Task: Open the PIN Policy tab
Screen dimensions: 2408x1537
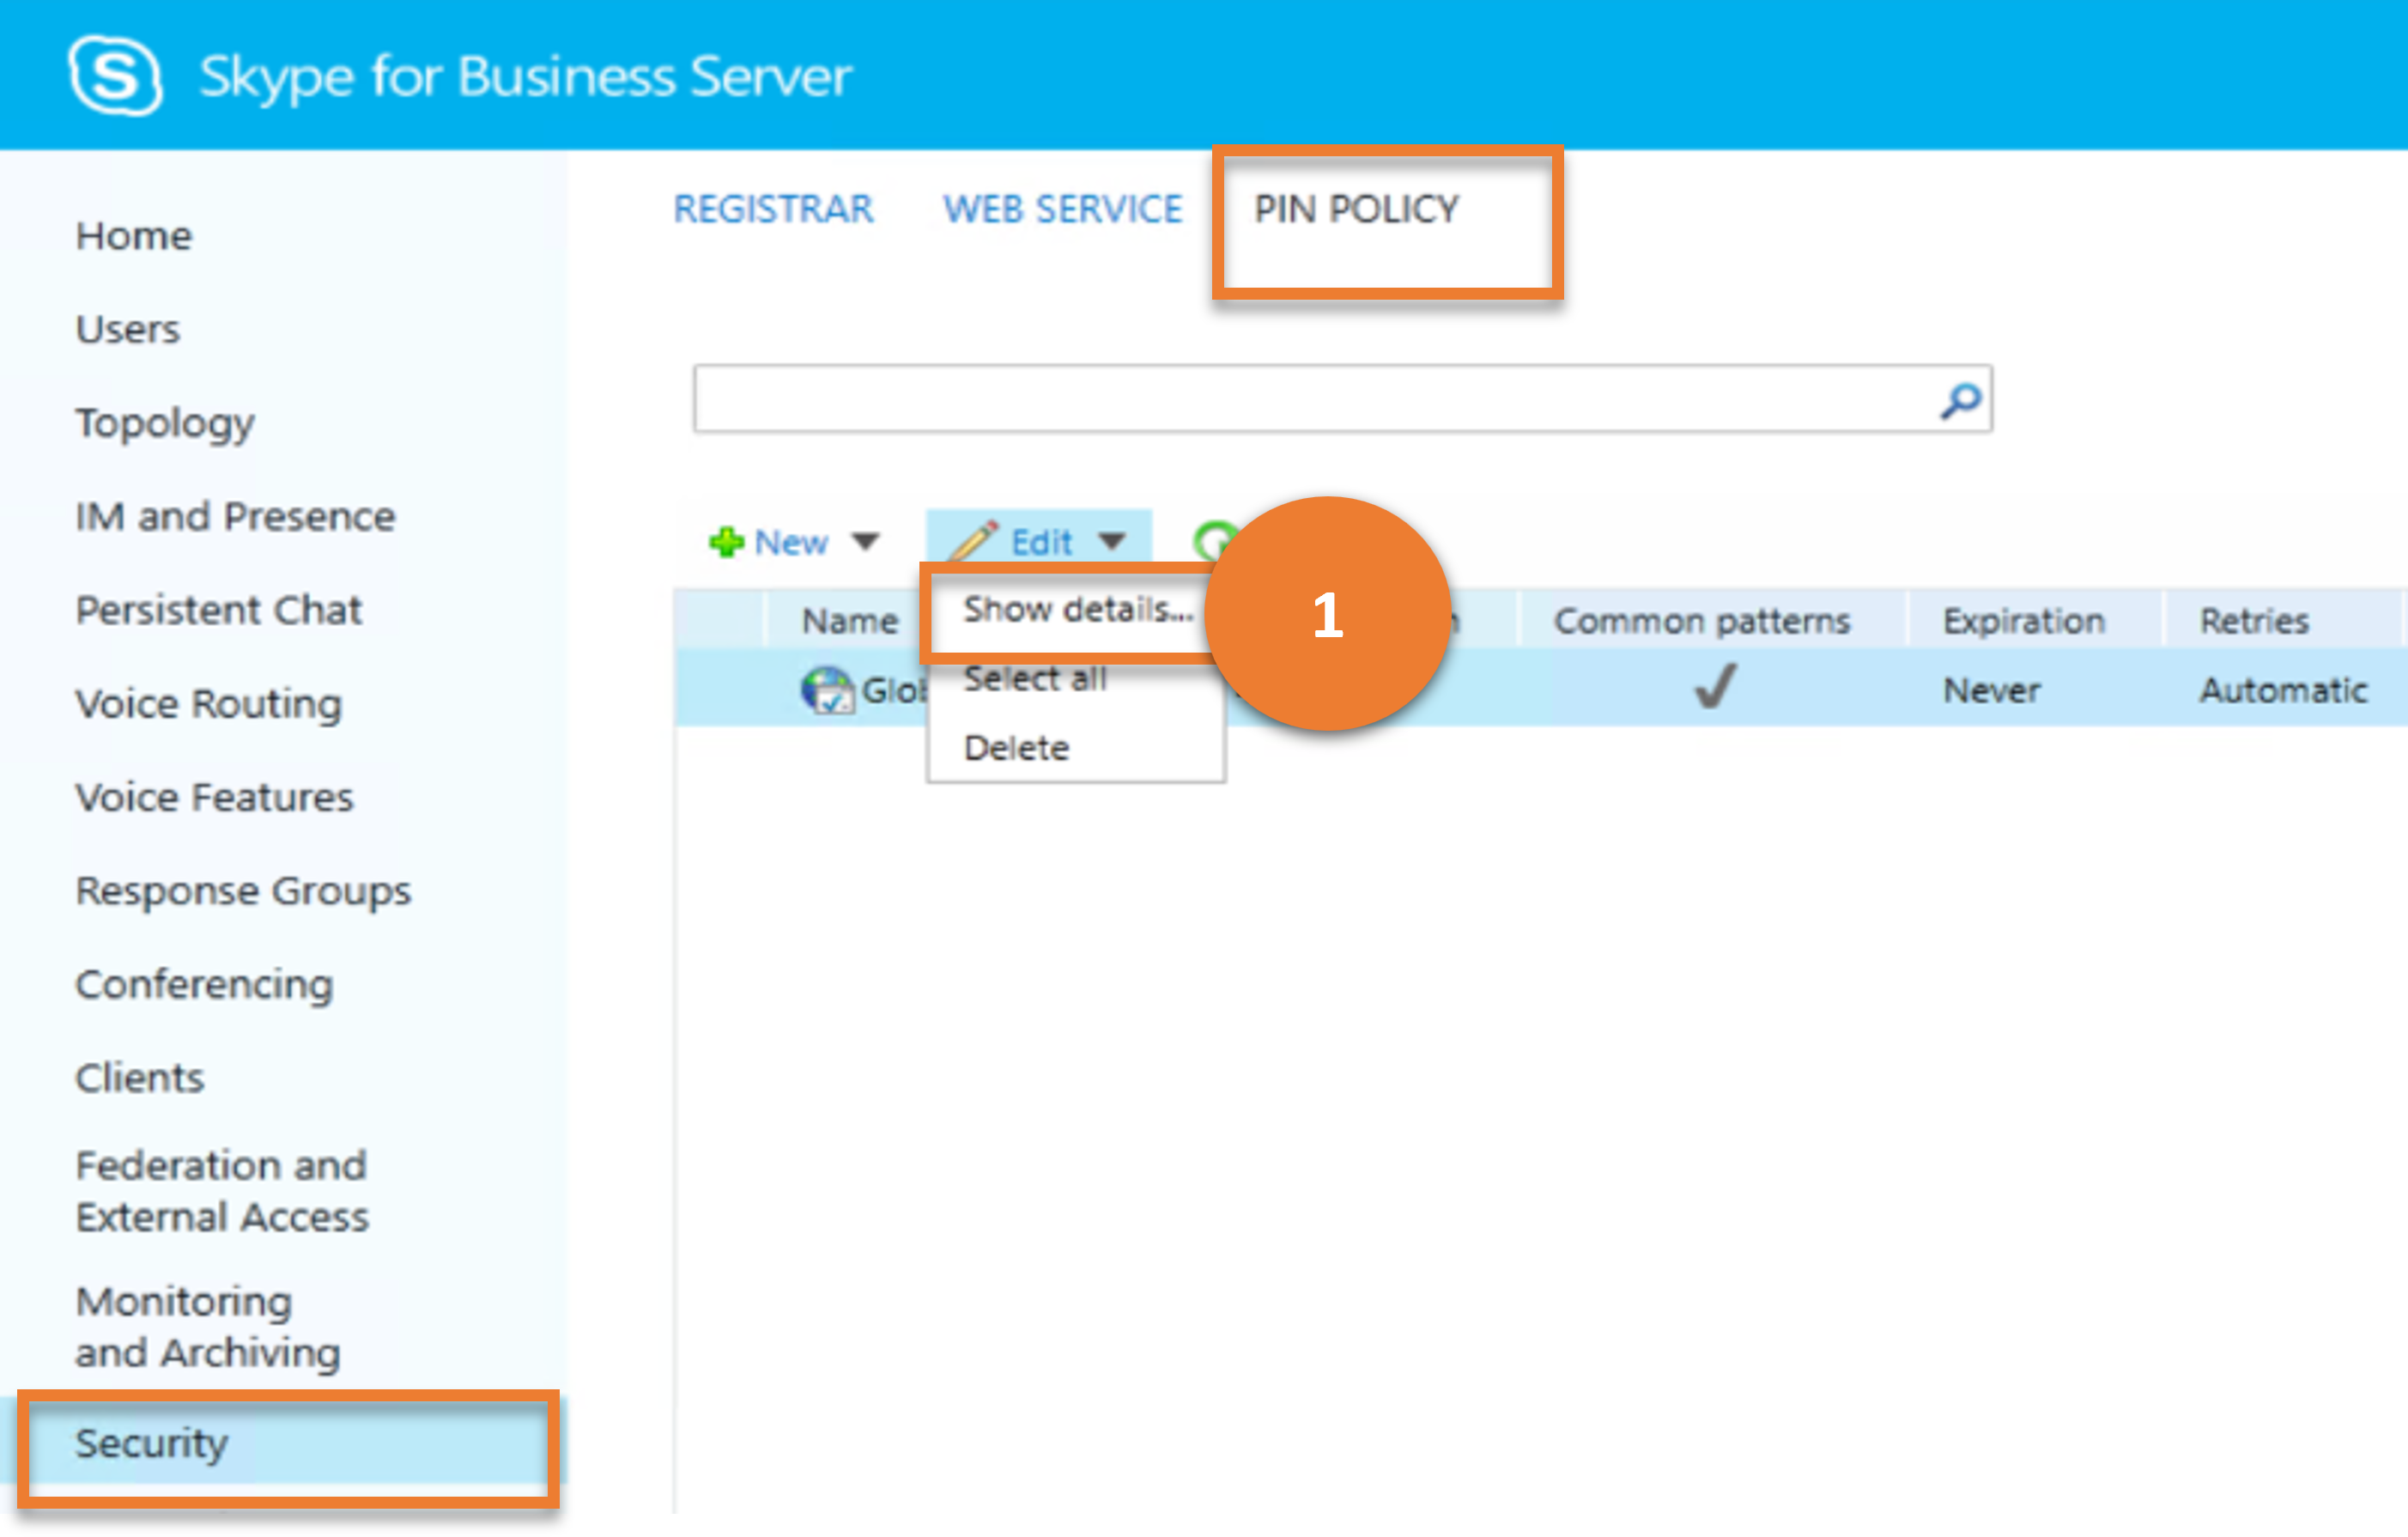Action: pos(1357,209)
